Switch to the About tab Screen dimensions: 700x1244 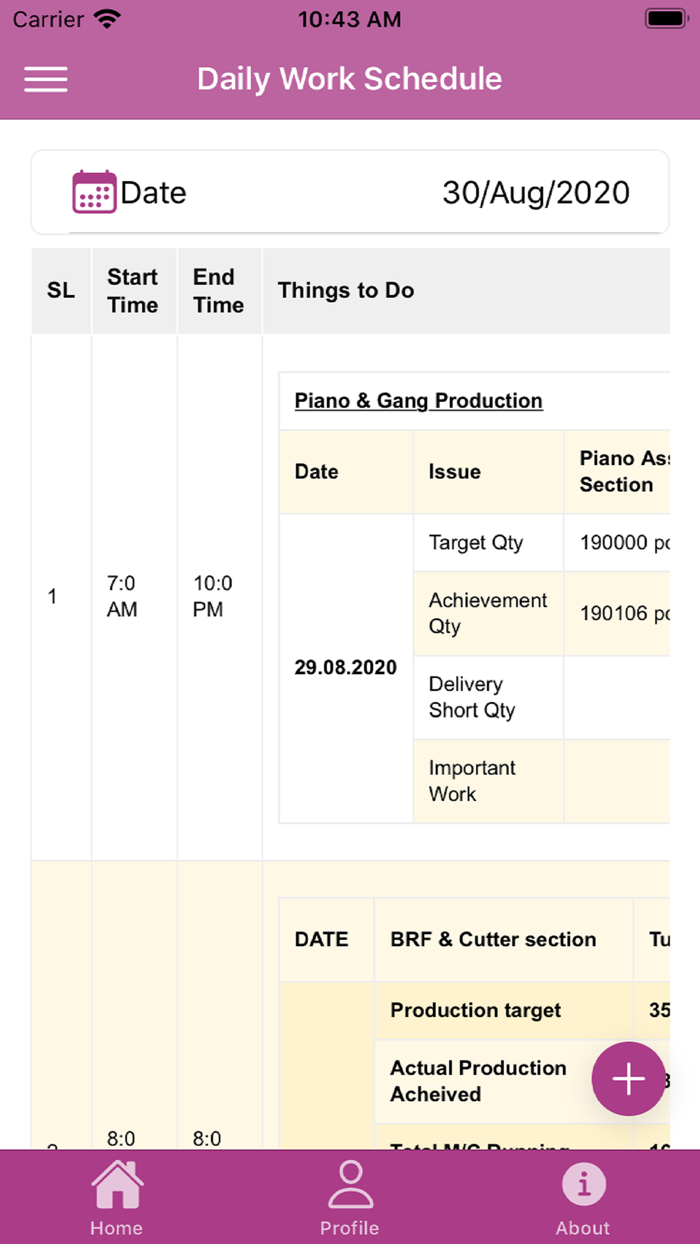coord(583,1196)
